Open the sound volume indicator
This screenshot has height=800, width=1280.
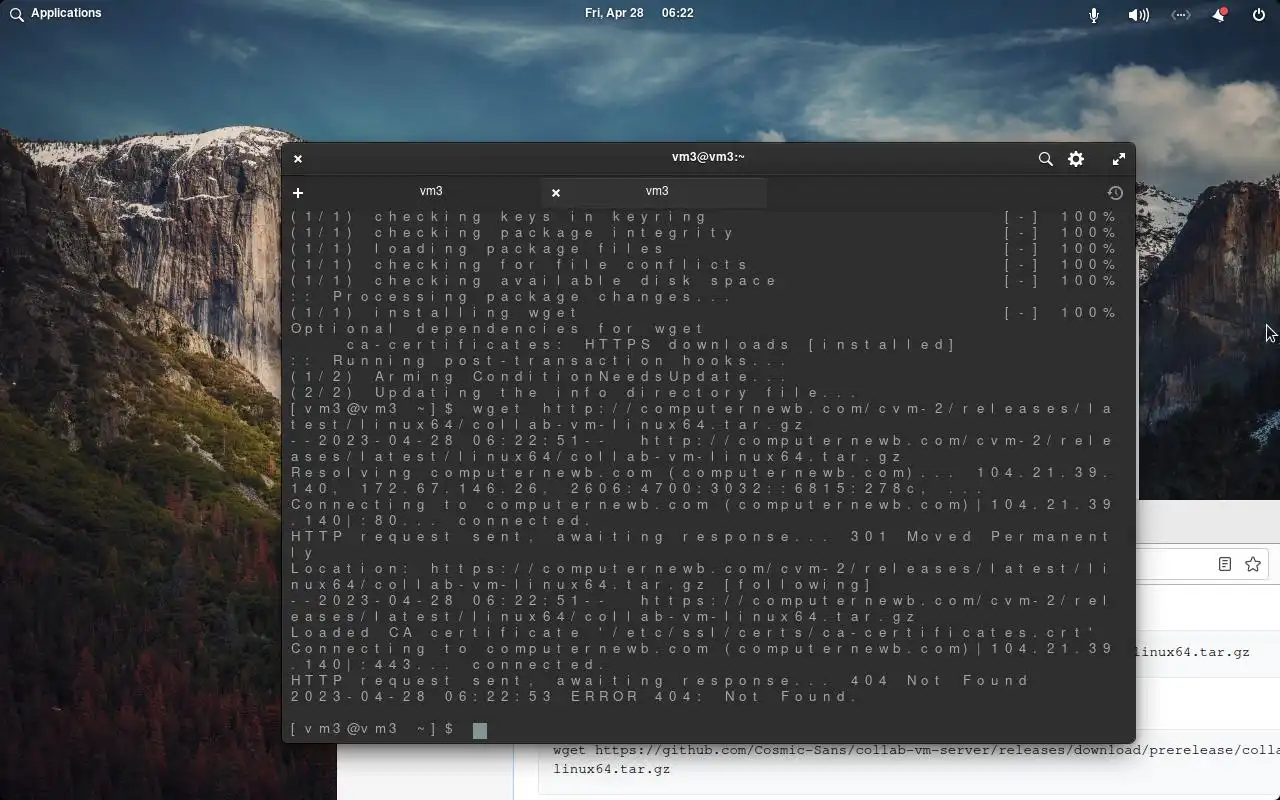pyautogui.click(x=1138, y=15)
